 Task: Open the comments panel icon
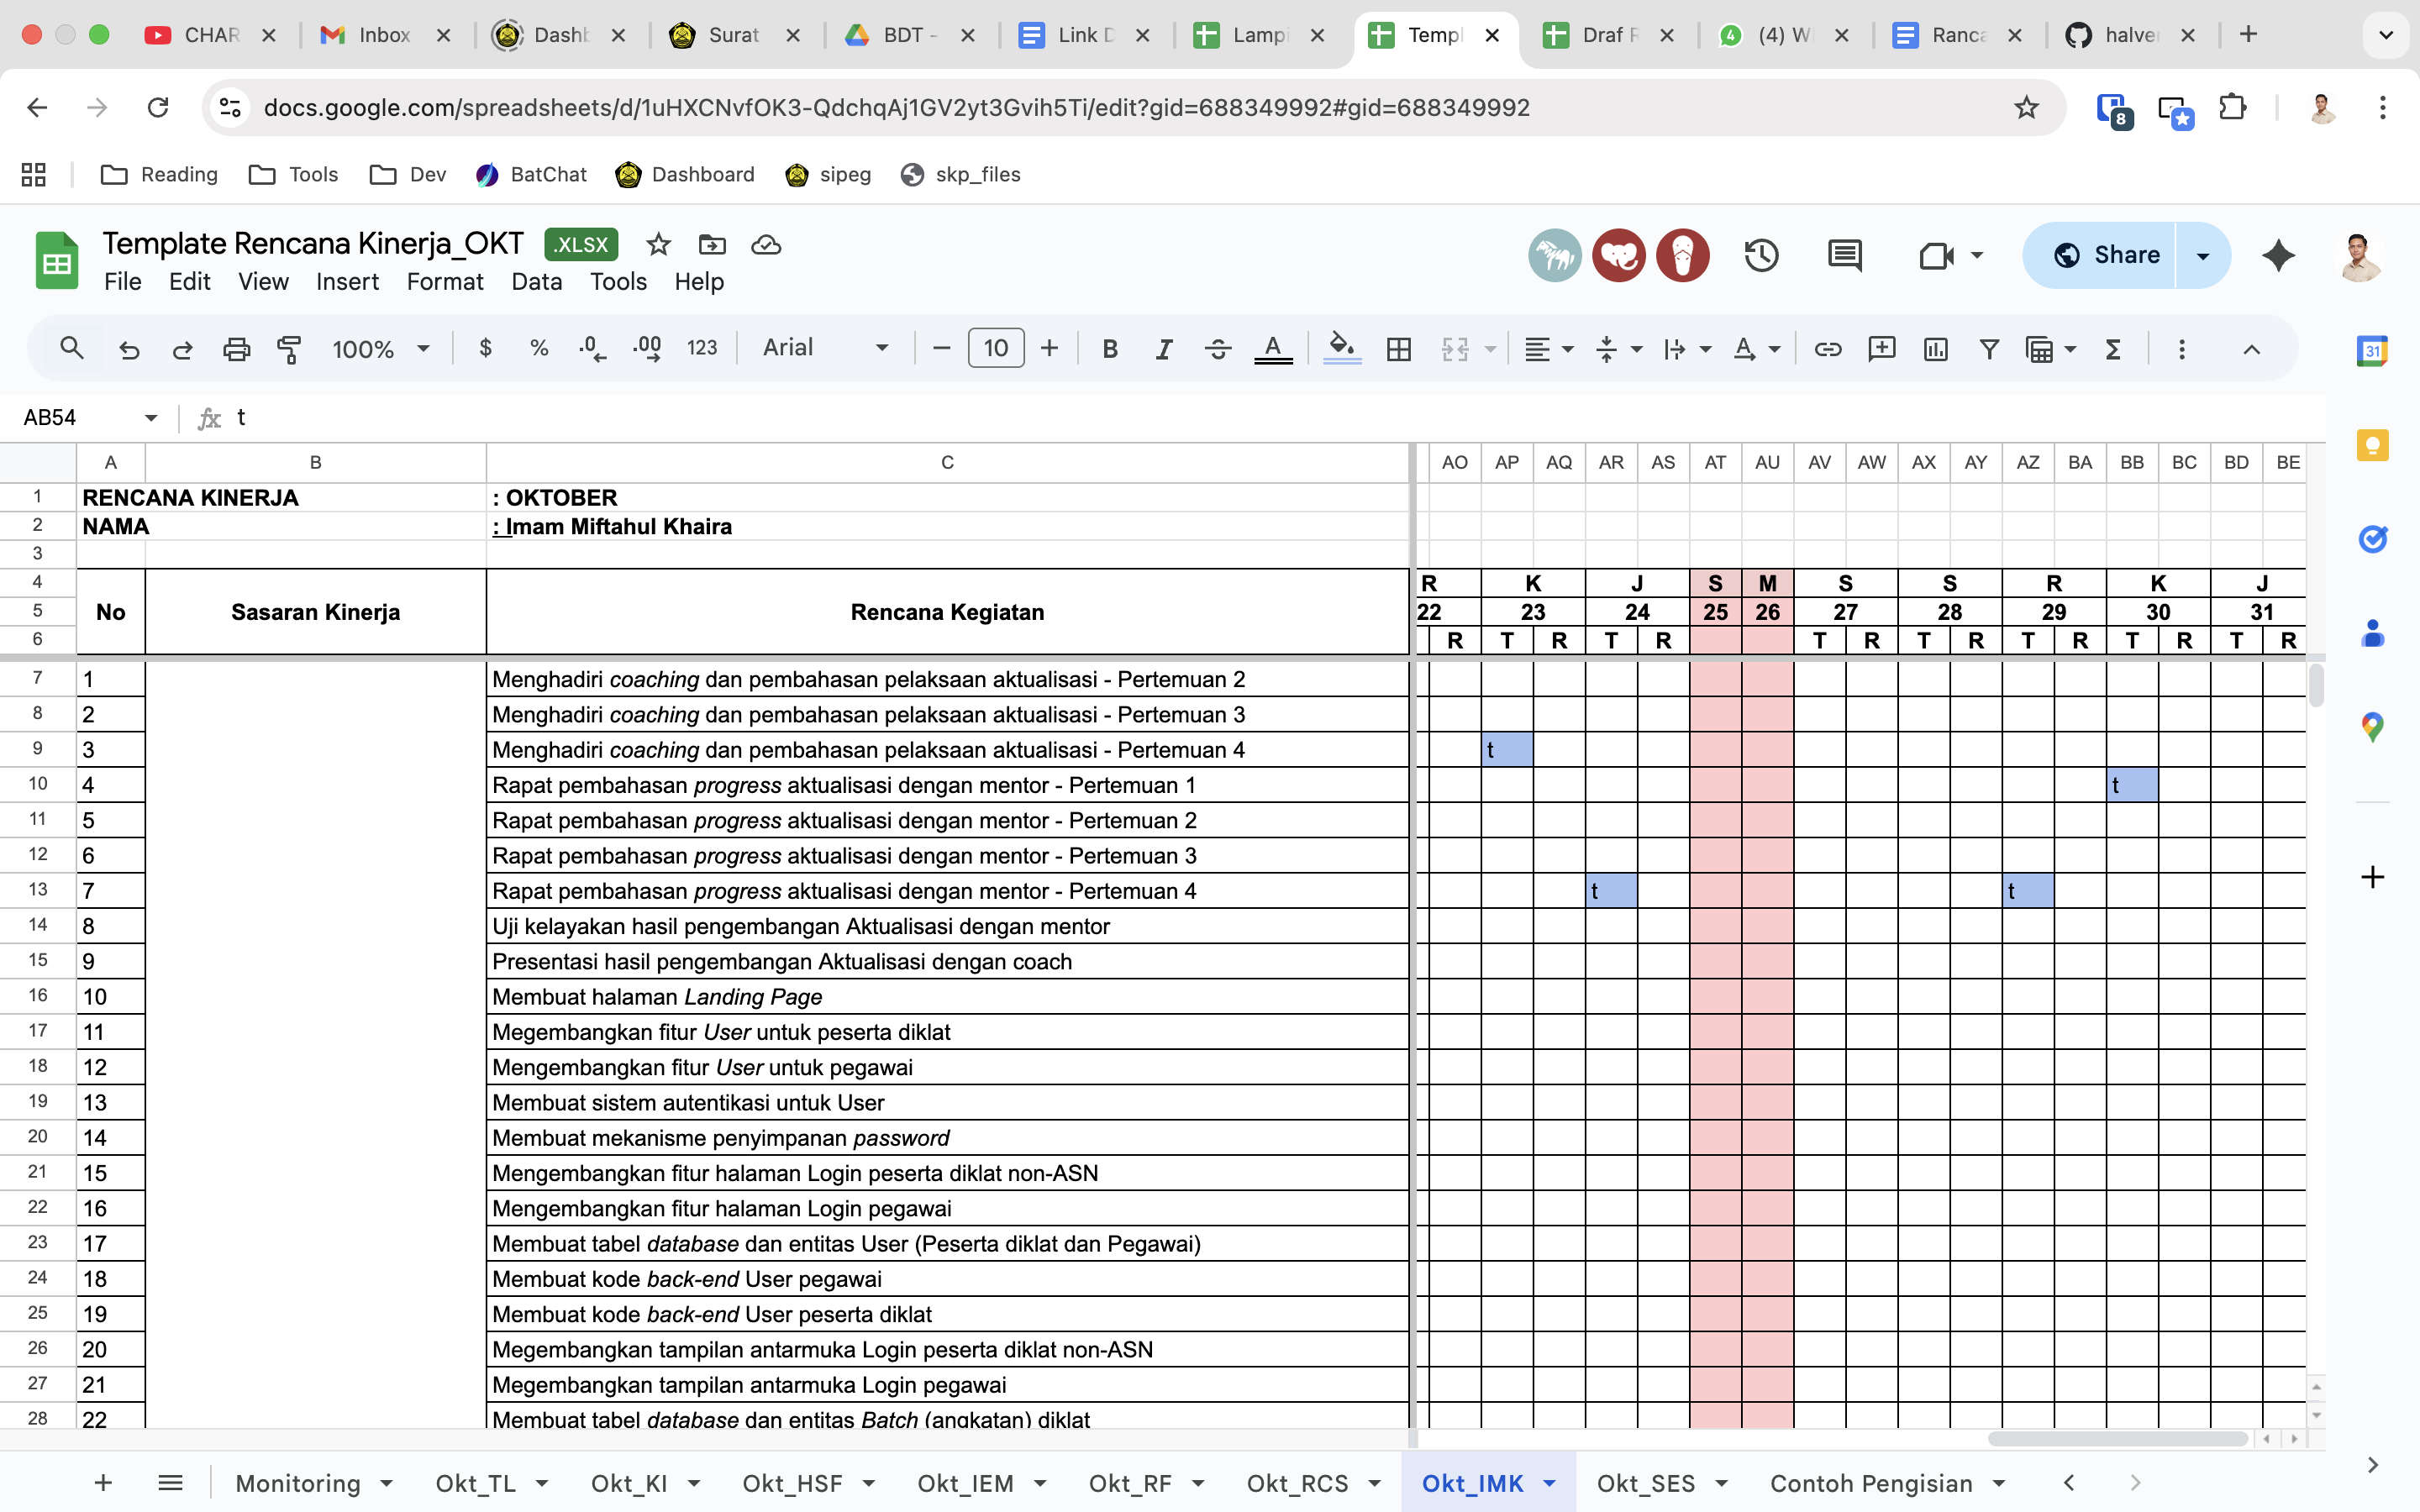coord(1844,256)
